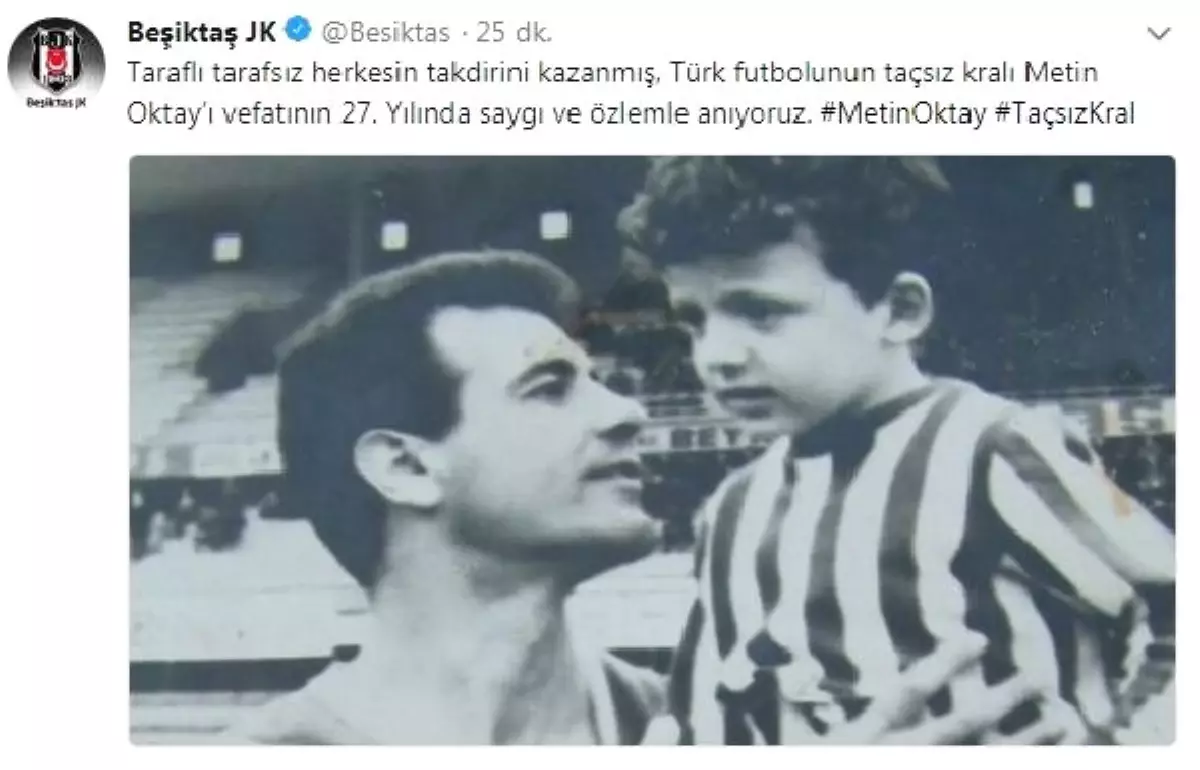The height and width of the screenshot is (770, 1200).
Task: Click the blue verified badge icon
Action: (297, 33)
